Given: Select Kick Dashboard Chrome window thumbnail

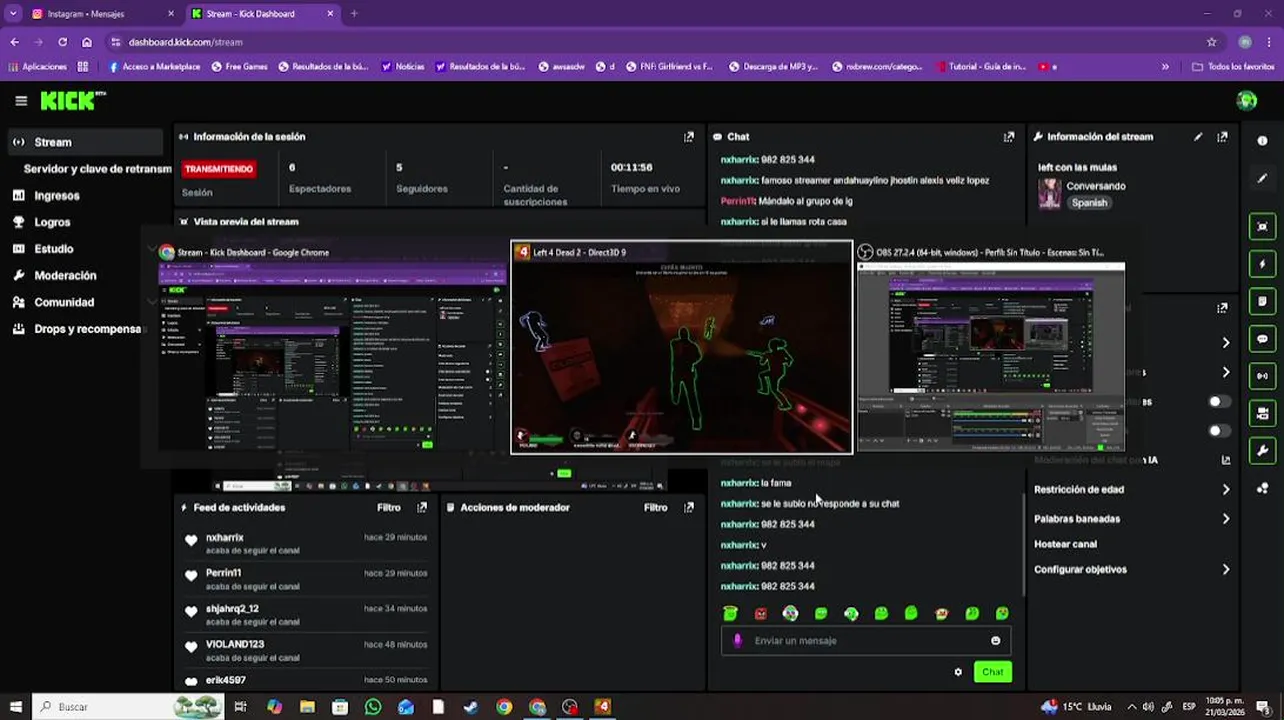Looking at the screenshot, I should (x=332, y=348).
